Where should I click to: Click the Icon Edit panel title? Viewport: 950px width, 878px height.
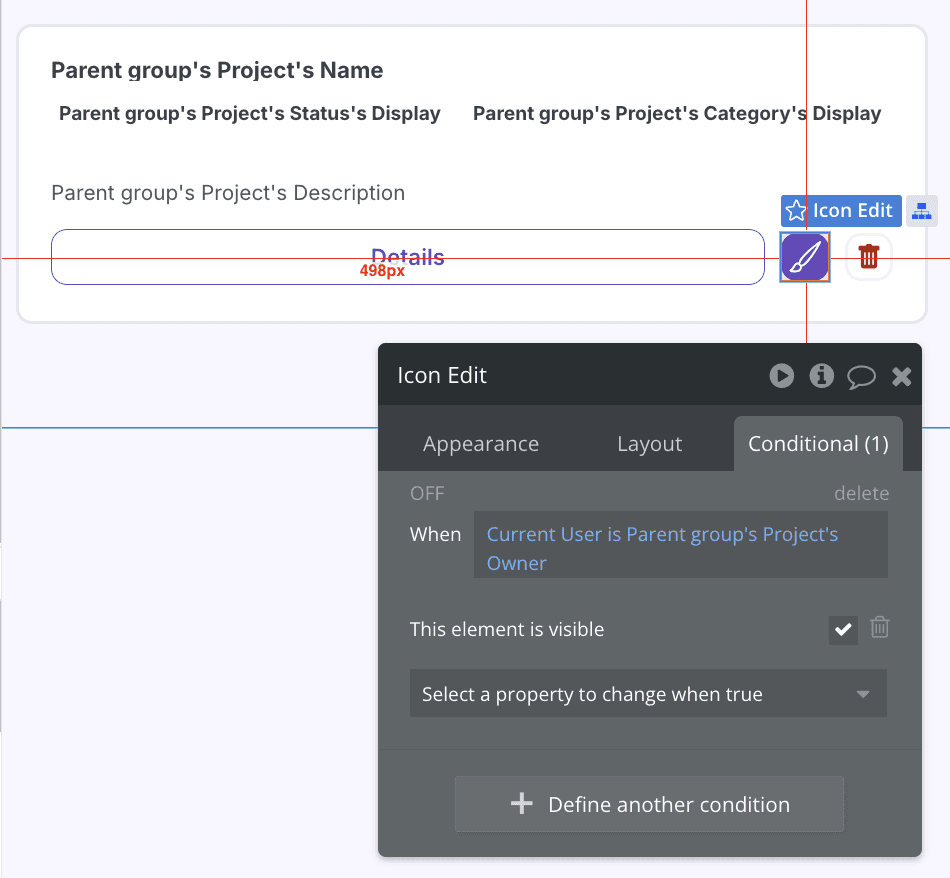(442, 375)
